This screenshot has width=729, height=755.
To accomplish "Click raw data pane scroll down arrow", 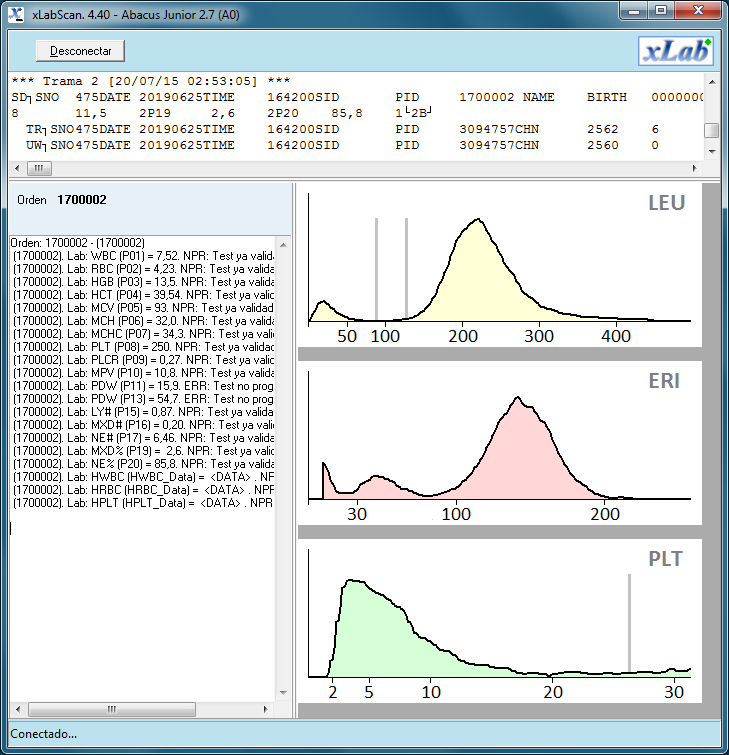I will click(x=712, y=152).
